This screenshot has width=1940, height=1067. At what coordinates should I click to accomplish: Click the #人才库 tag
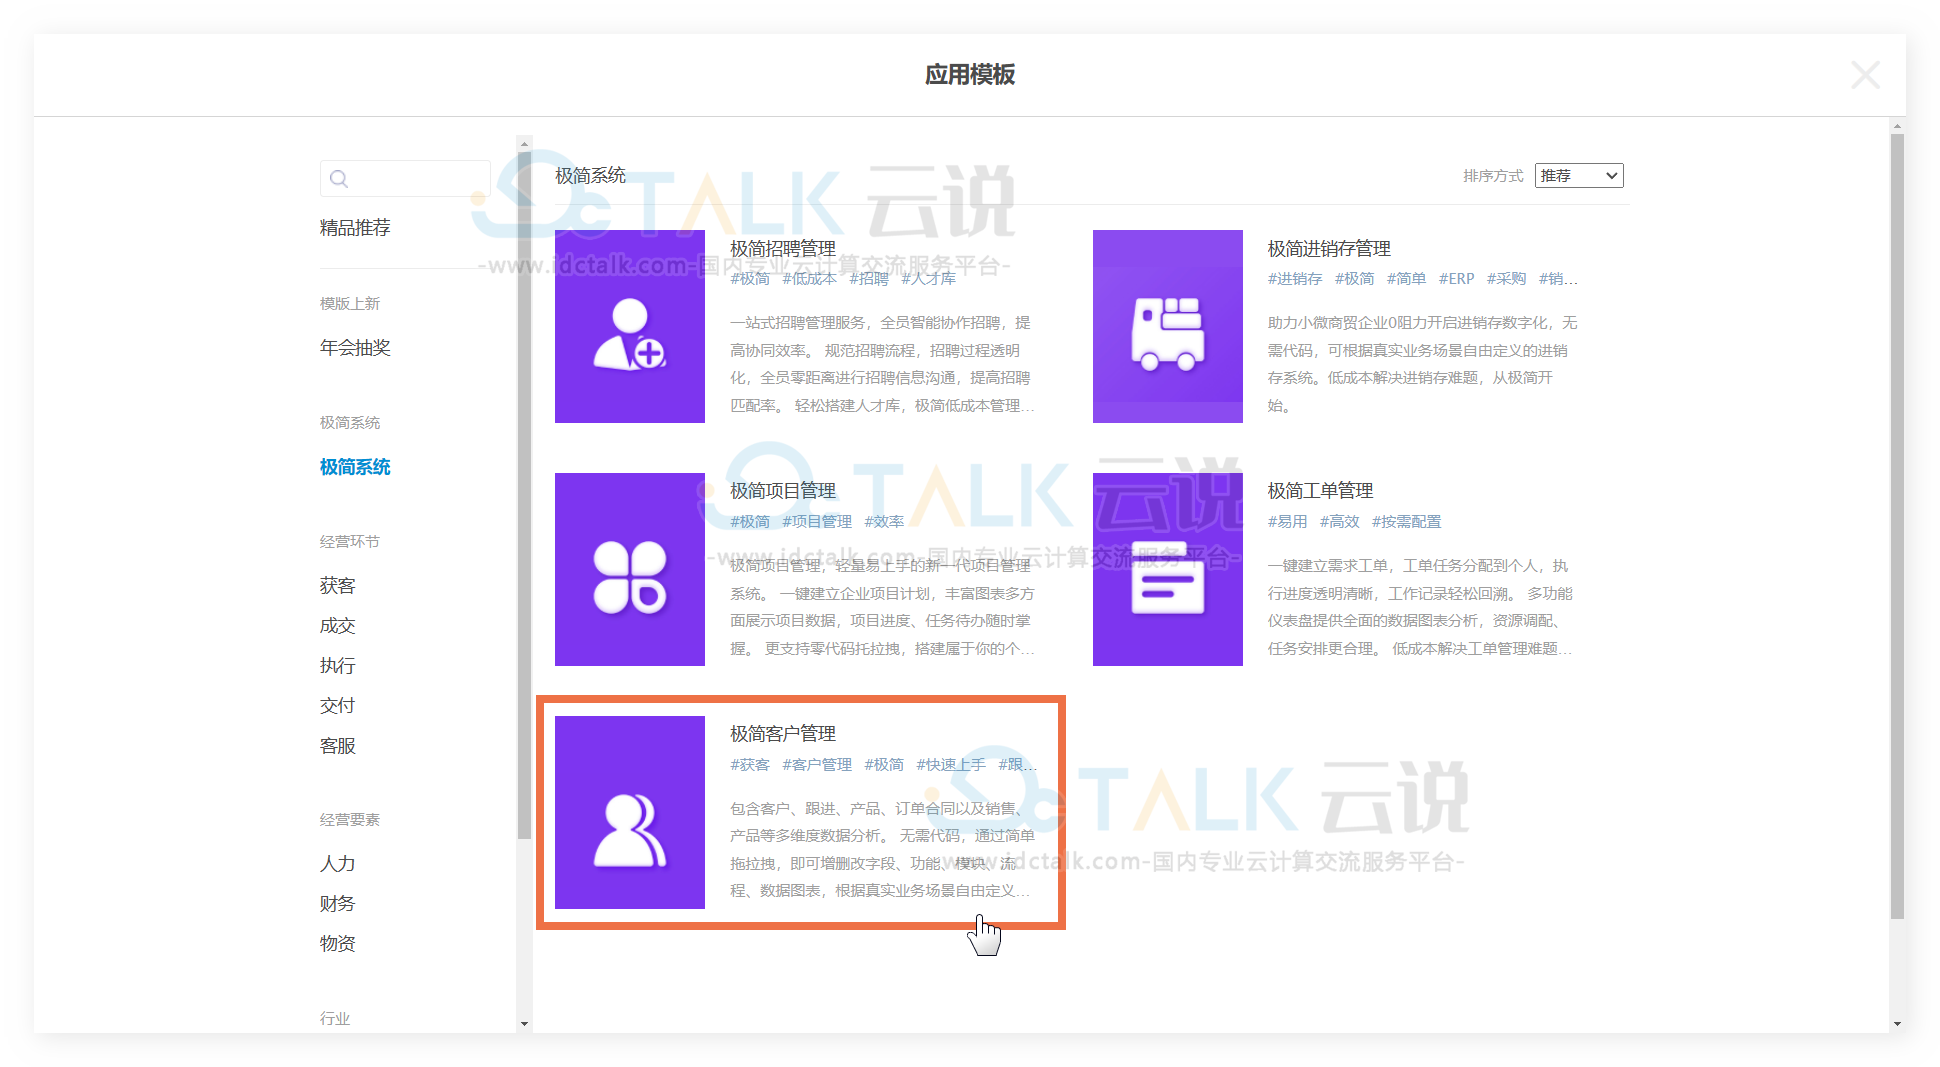tap(928, 279)
